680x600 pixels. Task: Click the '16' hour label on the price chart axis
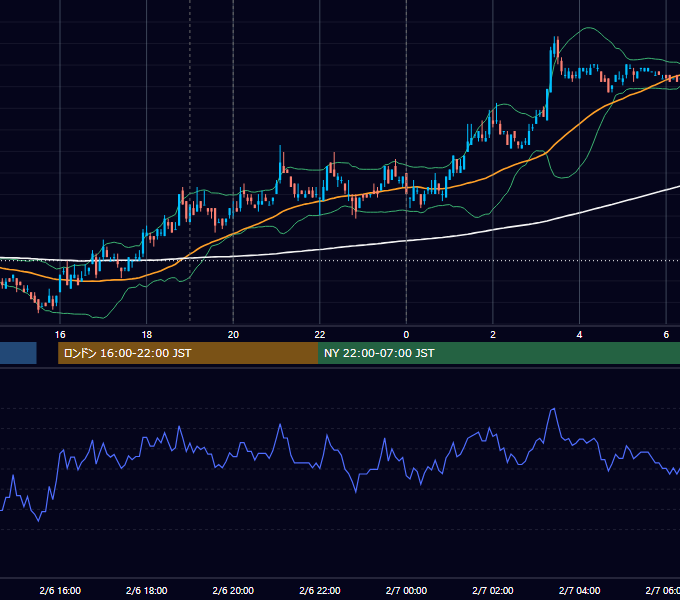[x=60, y=334]
